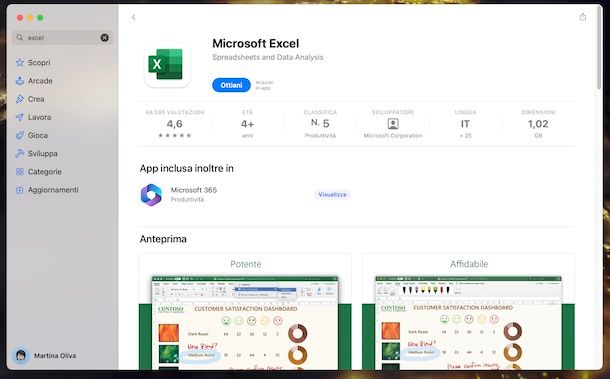Screen dimensions: 610x379
Task: Click the Scopri star icon
Action: point(20,63)
